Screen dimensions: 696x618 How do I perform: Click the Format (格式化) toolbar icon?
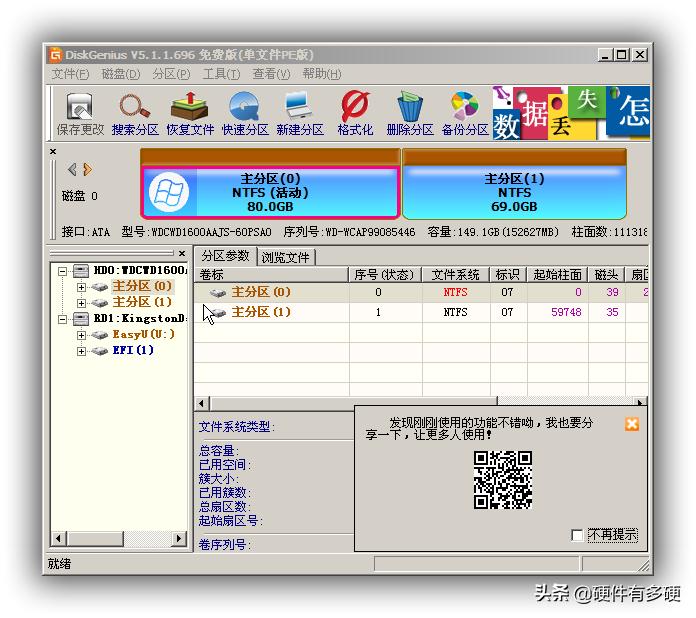tap(355, 114)
